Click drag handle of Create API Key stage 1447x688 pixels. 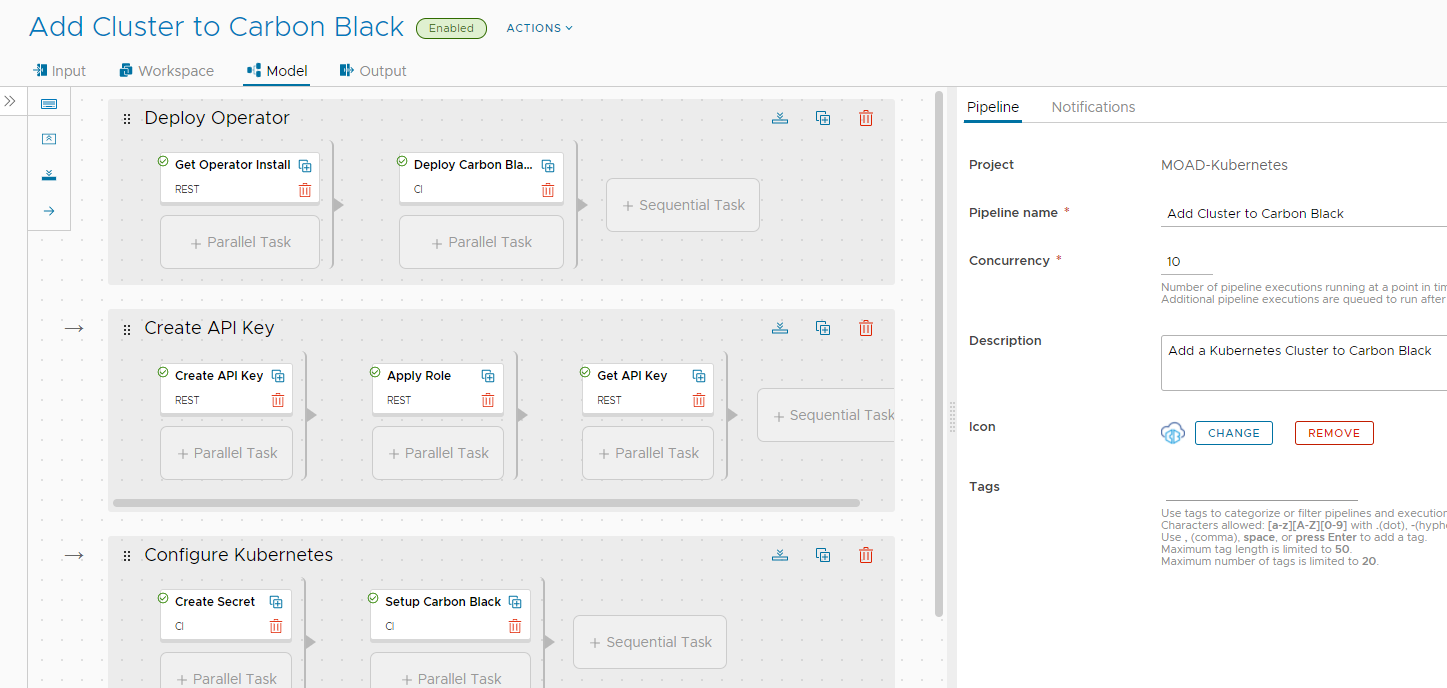(127, 329)
